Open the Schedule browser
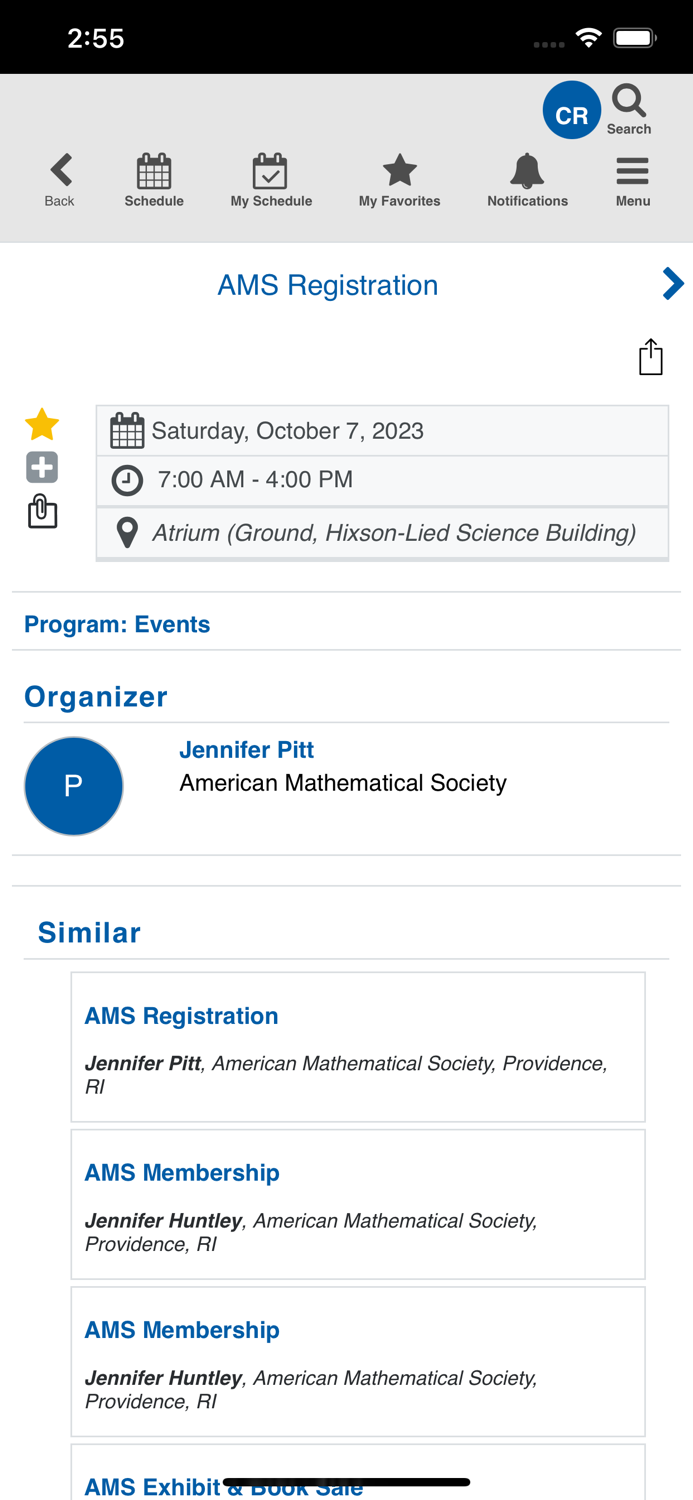Viewport: 693px width, 1500px height. coord(154,178)
